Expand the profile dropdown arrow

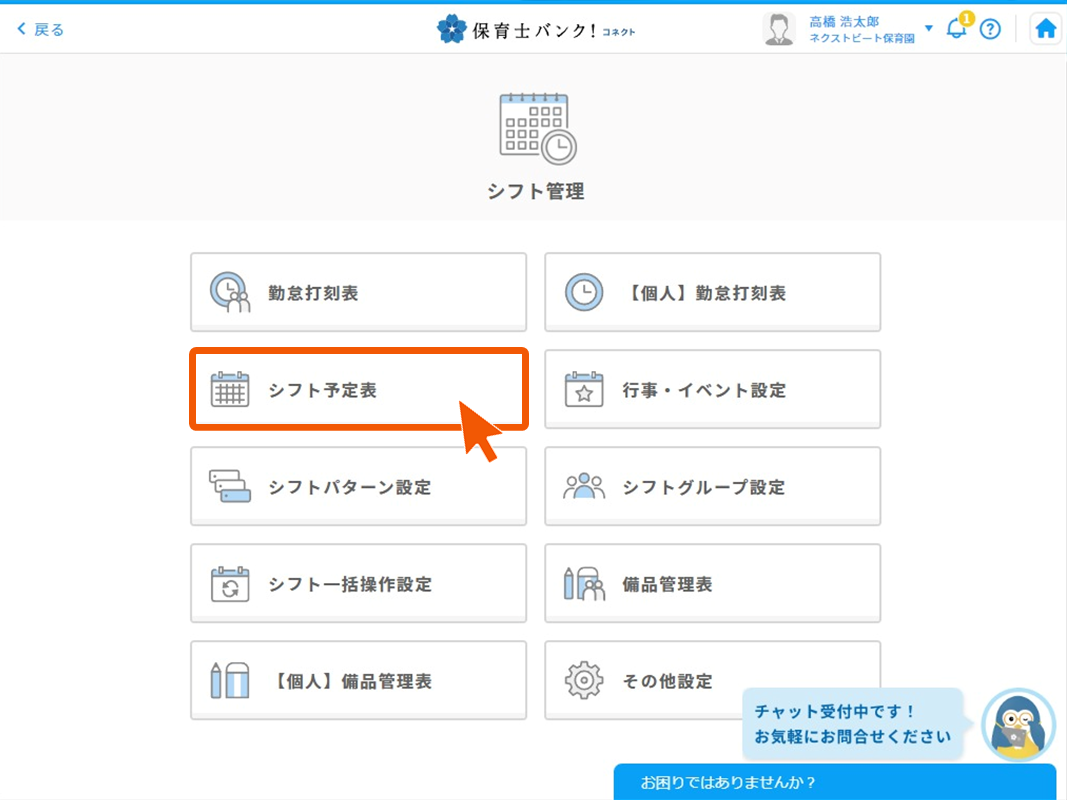coord(930,28)
